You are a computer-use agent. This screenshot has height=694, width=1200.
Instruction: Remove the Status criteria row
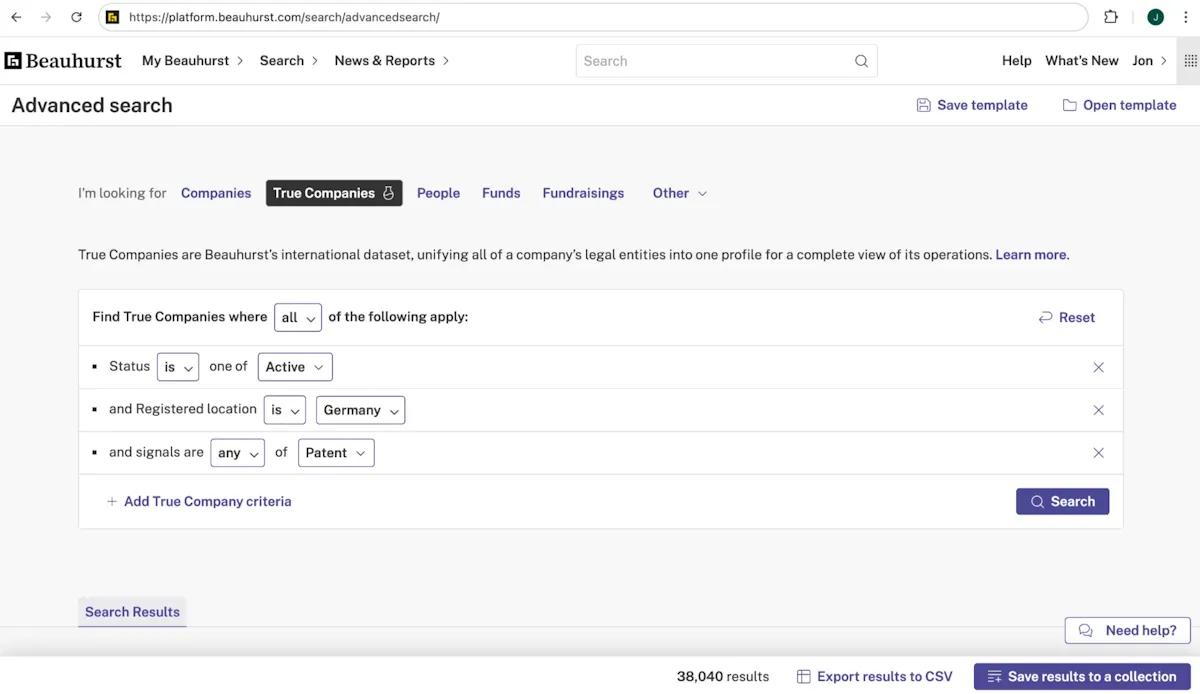(x=1098, y=367)
